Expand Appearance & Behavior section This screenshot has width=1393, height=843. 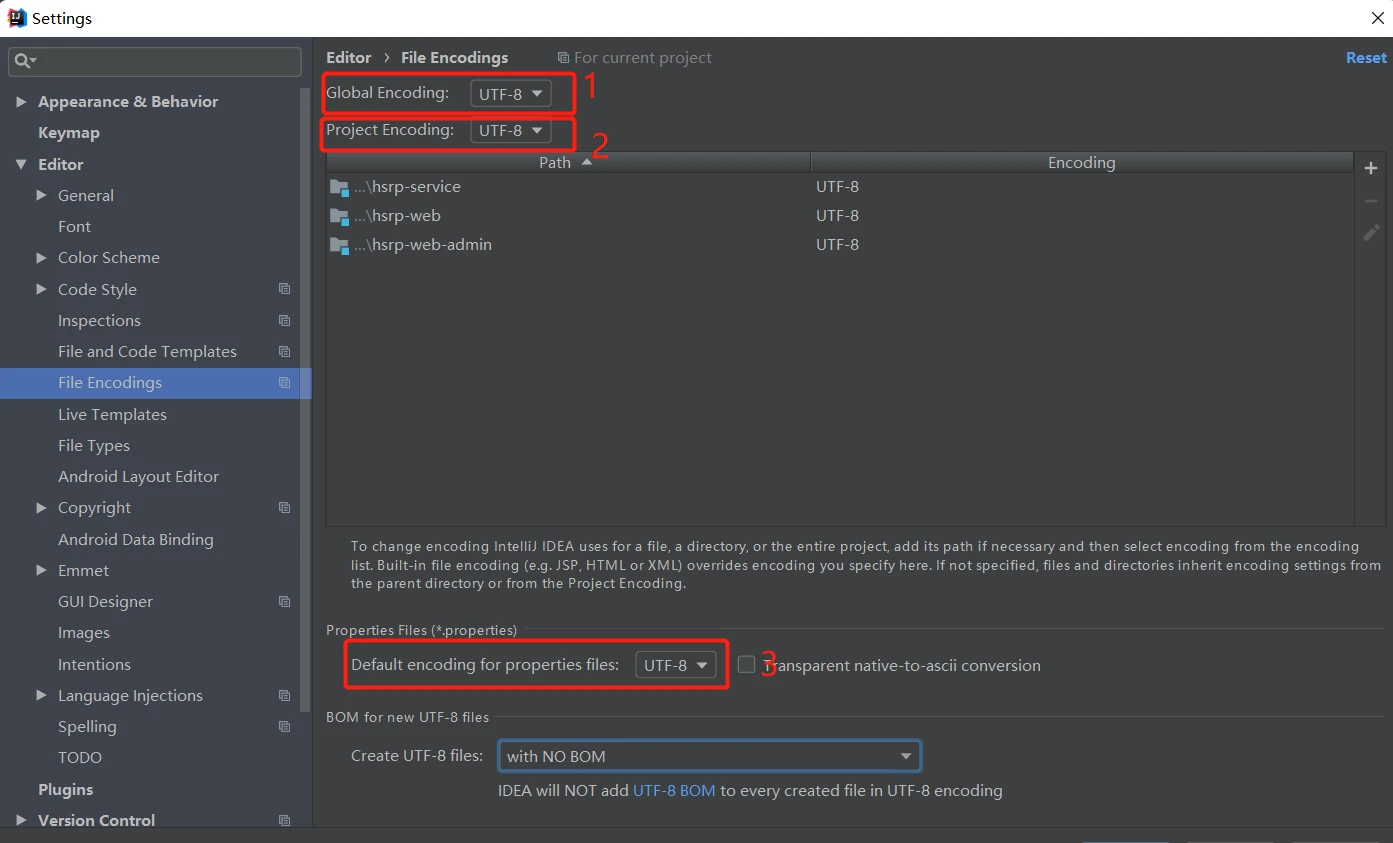click(21, 101)
